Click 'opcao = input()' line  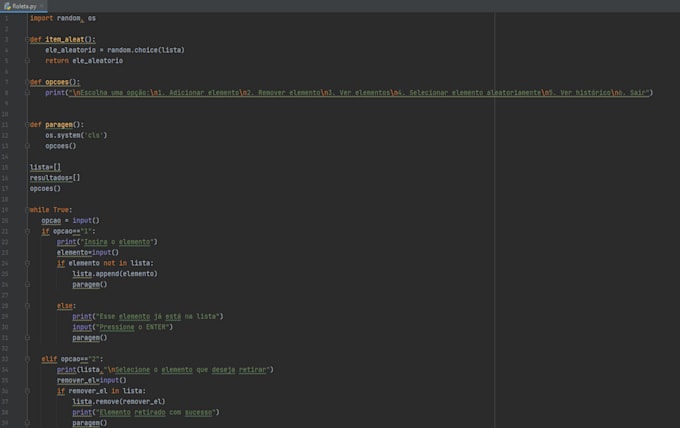pyautogui.click(x=71, y=221)
